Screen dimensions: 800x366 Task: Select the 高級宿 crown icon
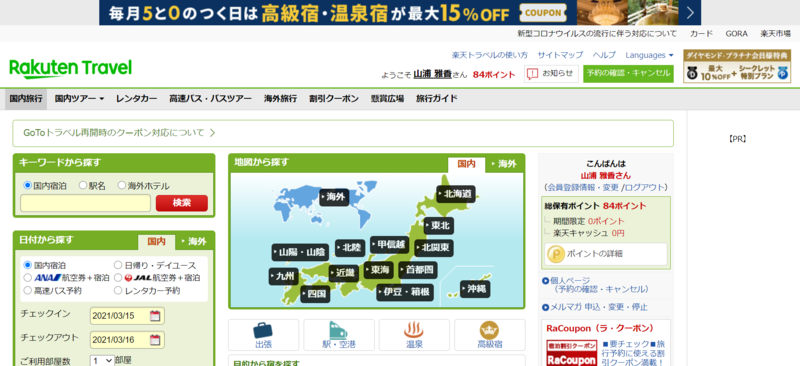489,330
